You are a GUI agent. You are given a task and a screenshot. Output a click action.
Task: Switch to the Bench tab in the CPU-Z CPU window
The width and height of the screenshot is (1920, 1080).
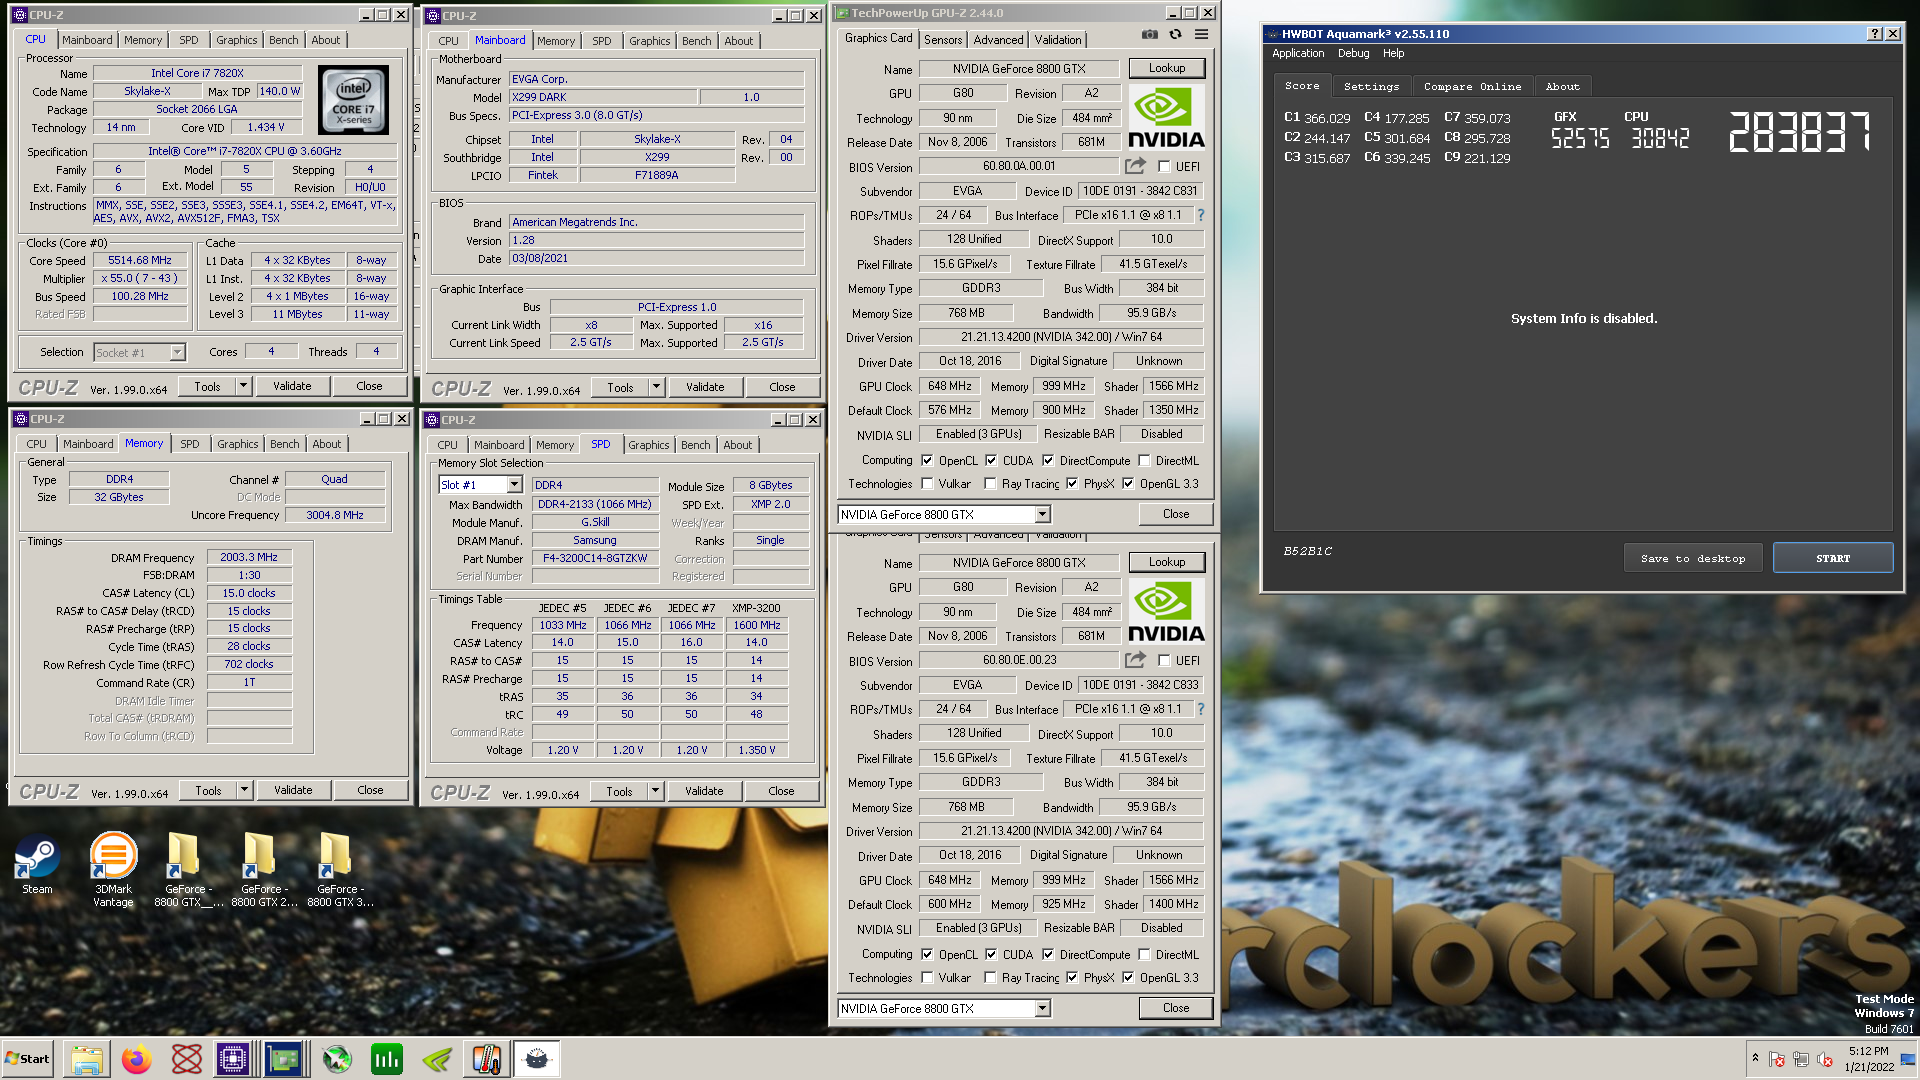(284, 40)
